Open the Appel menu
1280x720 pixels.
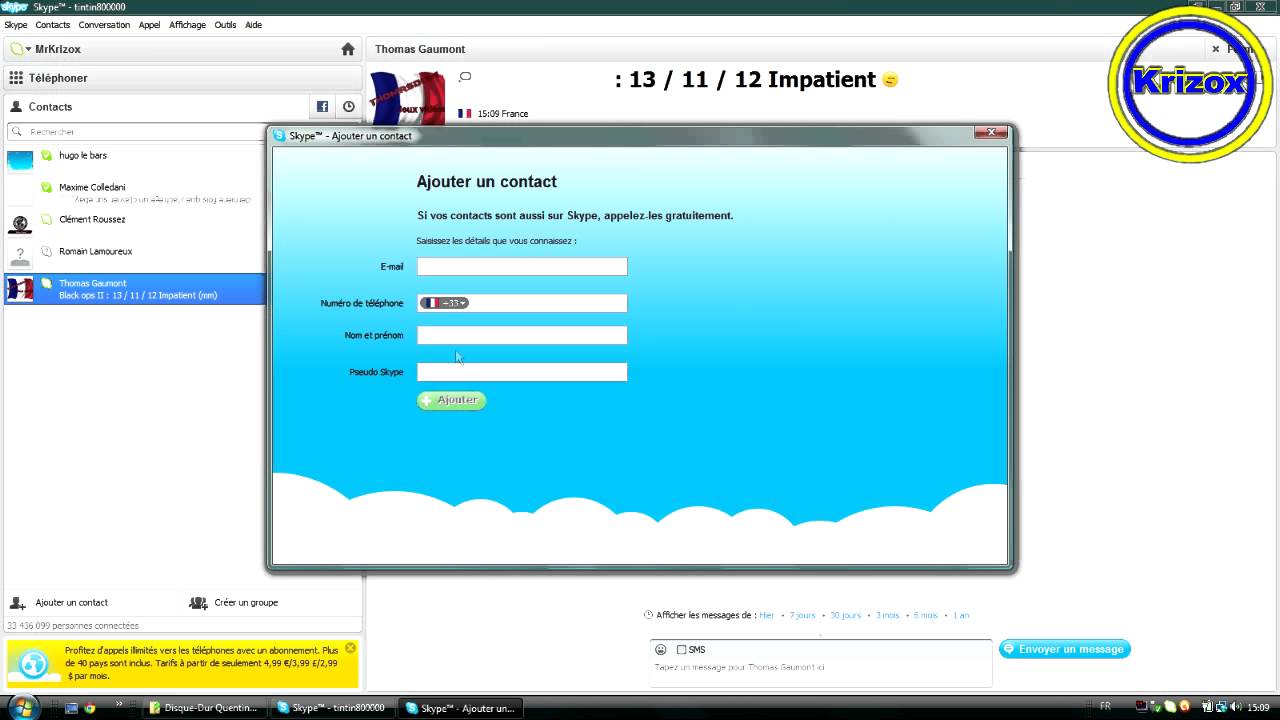pos(150,25)
